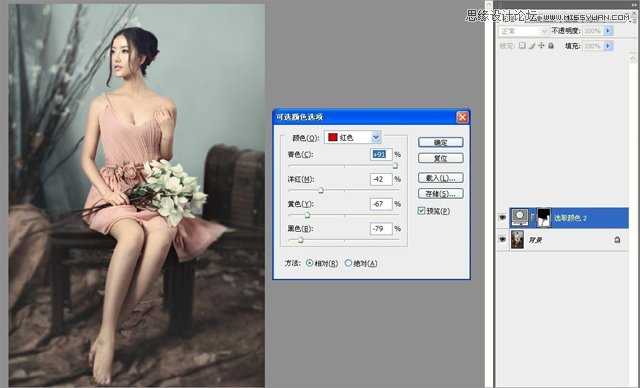
Task: Open the 填充 fill slider arrow
Action: (608, 46)
